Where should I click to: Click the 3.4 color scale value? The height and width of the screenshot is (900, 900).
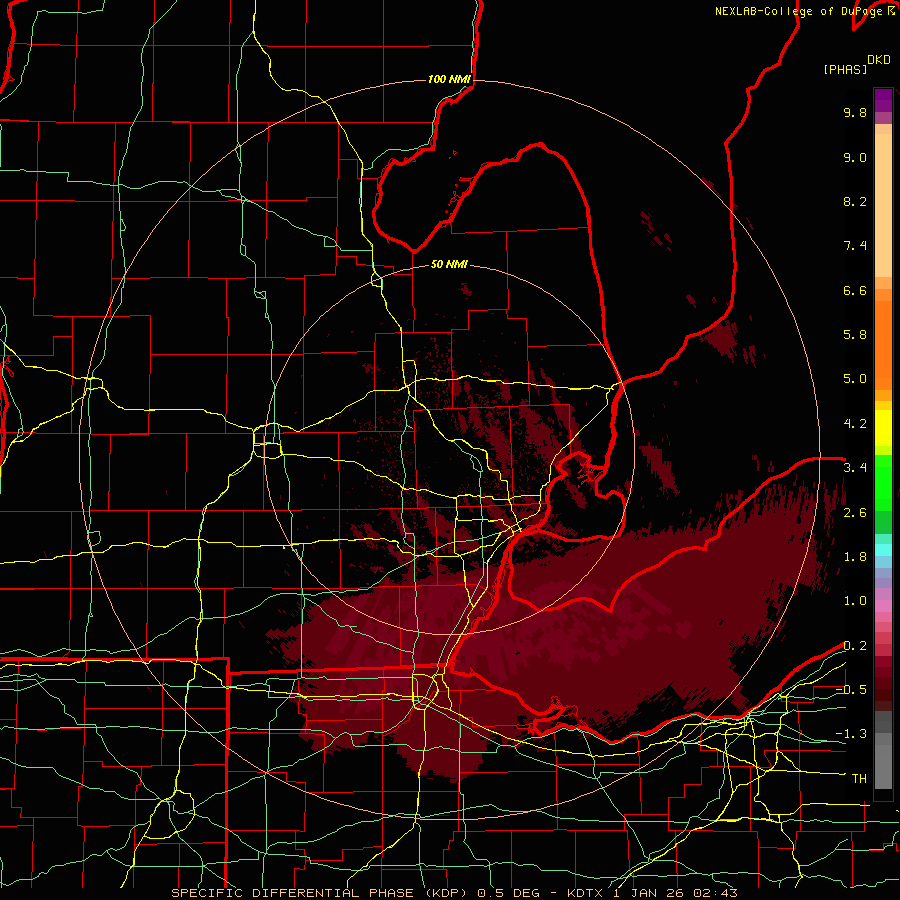pyautogui.click(x=855, y=468)
